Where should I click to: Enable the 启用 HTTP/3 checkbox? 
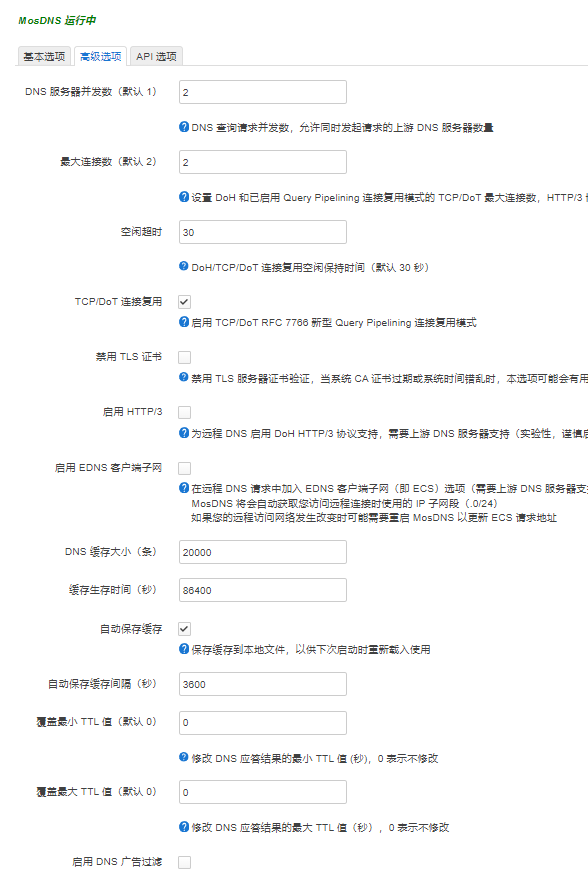(x=184, y=413)
